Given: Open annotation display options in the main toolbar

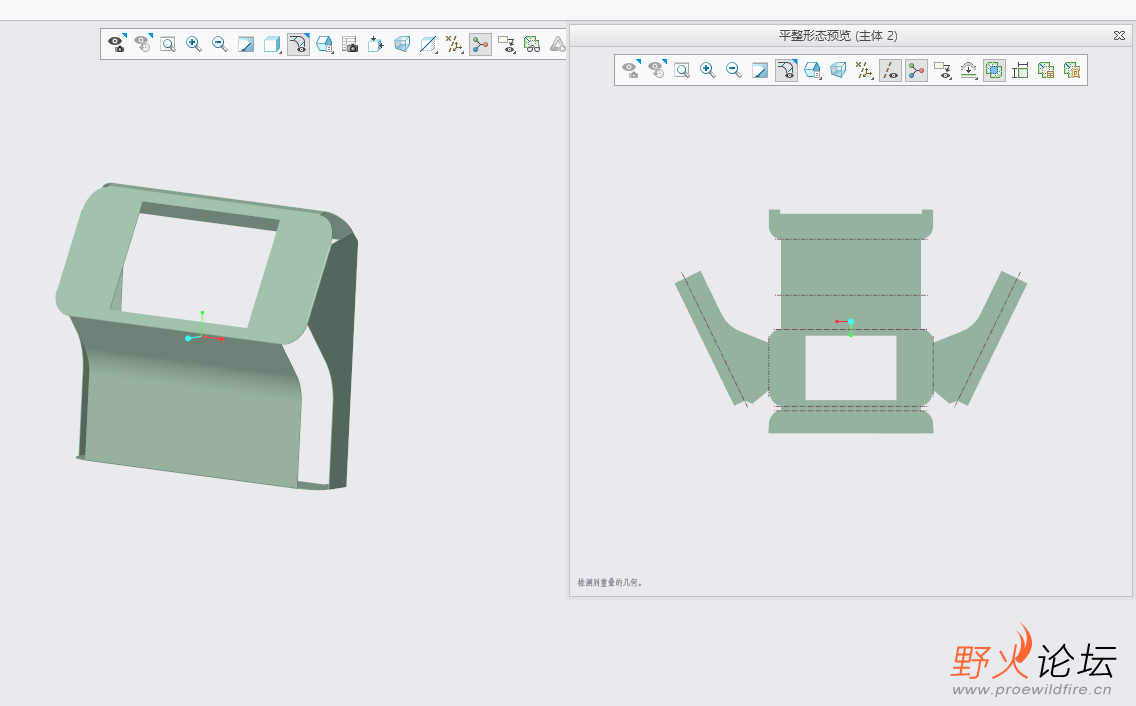Looking at the screenshot, I should pos(506,44).
